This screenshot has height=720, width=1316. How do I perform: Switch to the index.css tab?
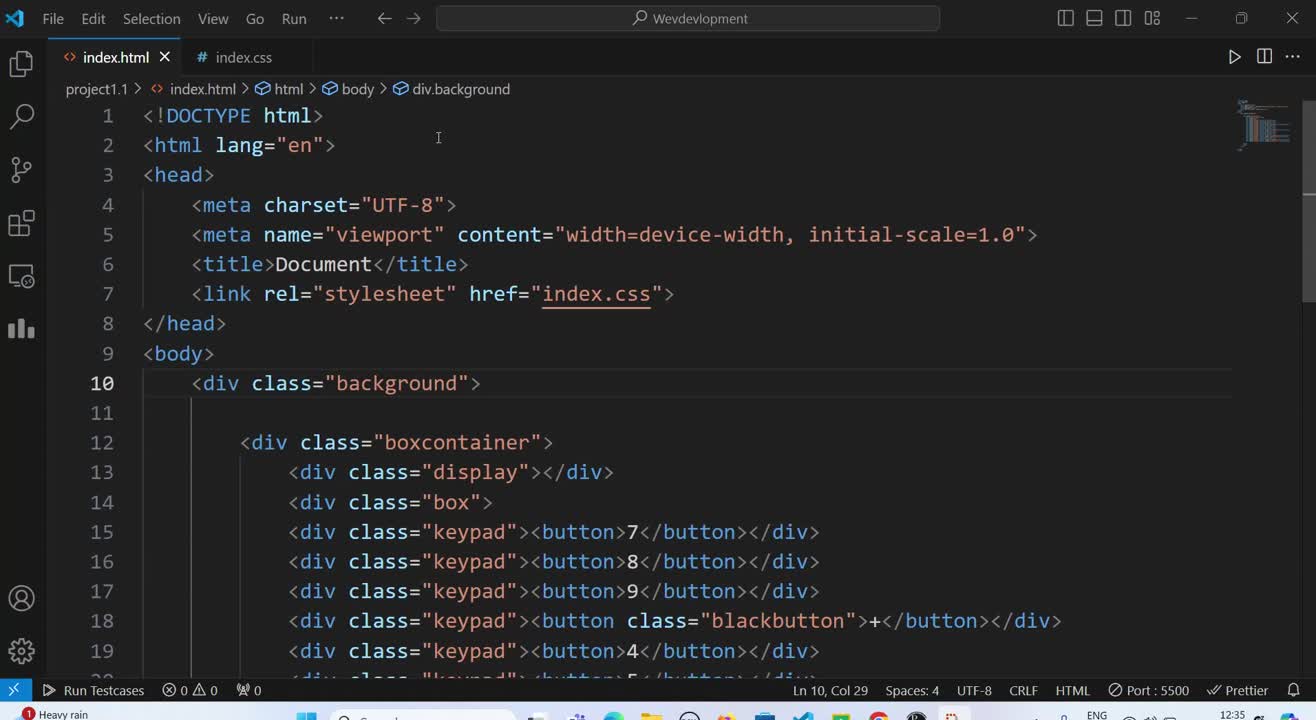point(243,57)
